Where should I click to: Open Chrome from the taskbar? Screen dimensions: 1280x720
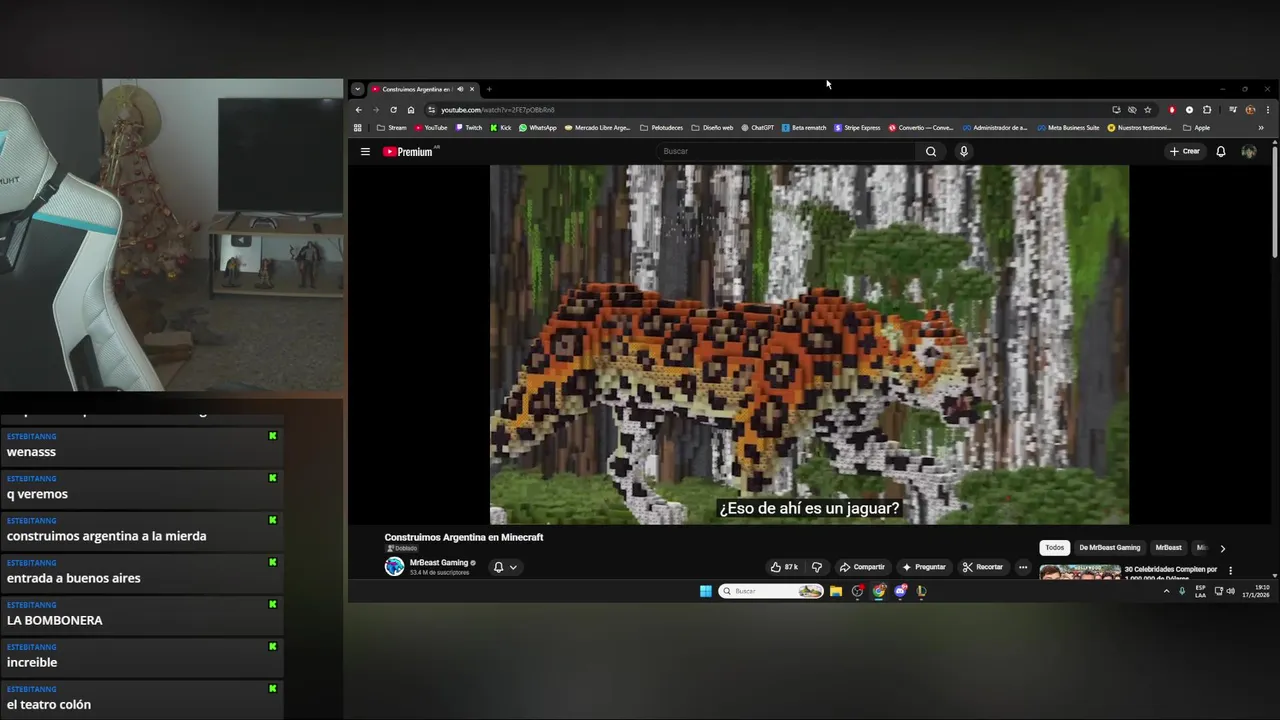pos(879,591)
